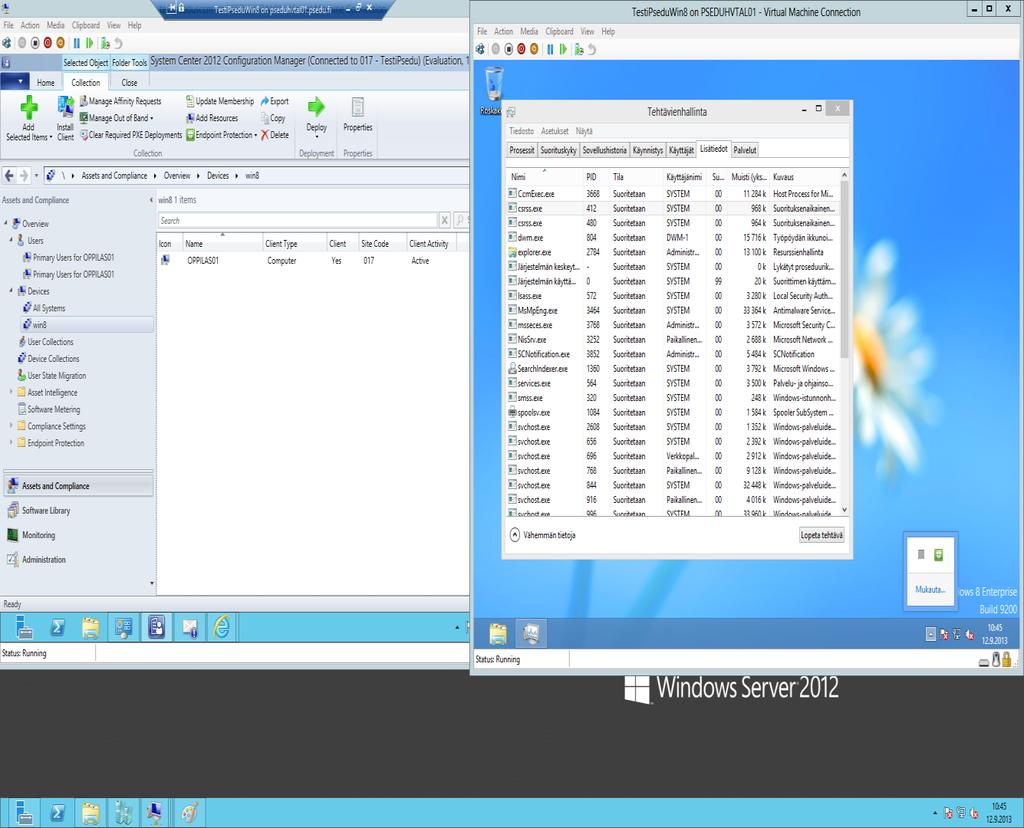Clear the Search box with X
The width and height of the screenshot is (1024, 828).
(445, 221)
